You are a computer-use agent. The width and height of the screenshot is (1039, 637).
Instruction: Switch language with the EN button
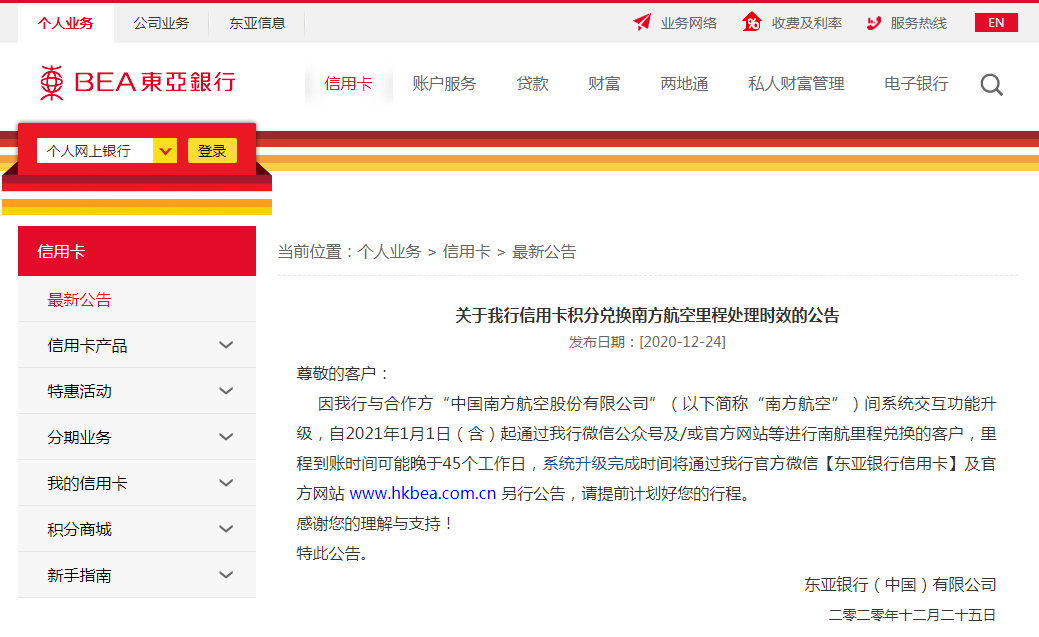pyautogui.click(x=996, y=23)
